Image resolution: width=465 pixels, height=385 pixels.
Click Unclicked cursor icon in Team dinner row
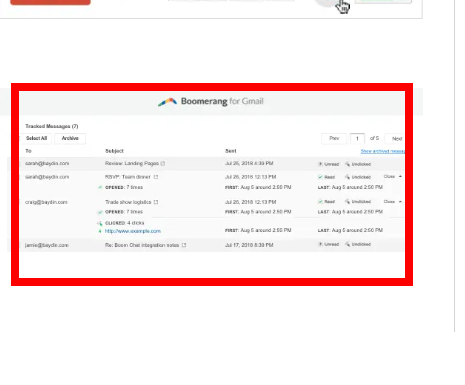point(347,177)
